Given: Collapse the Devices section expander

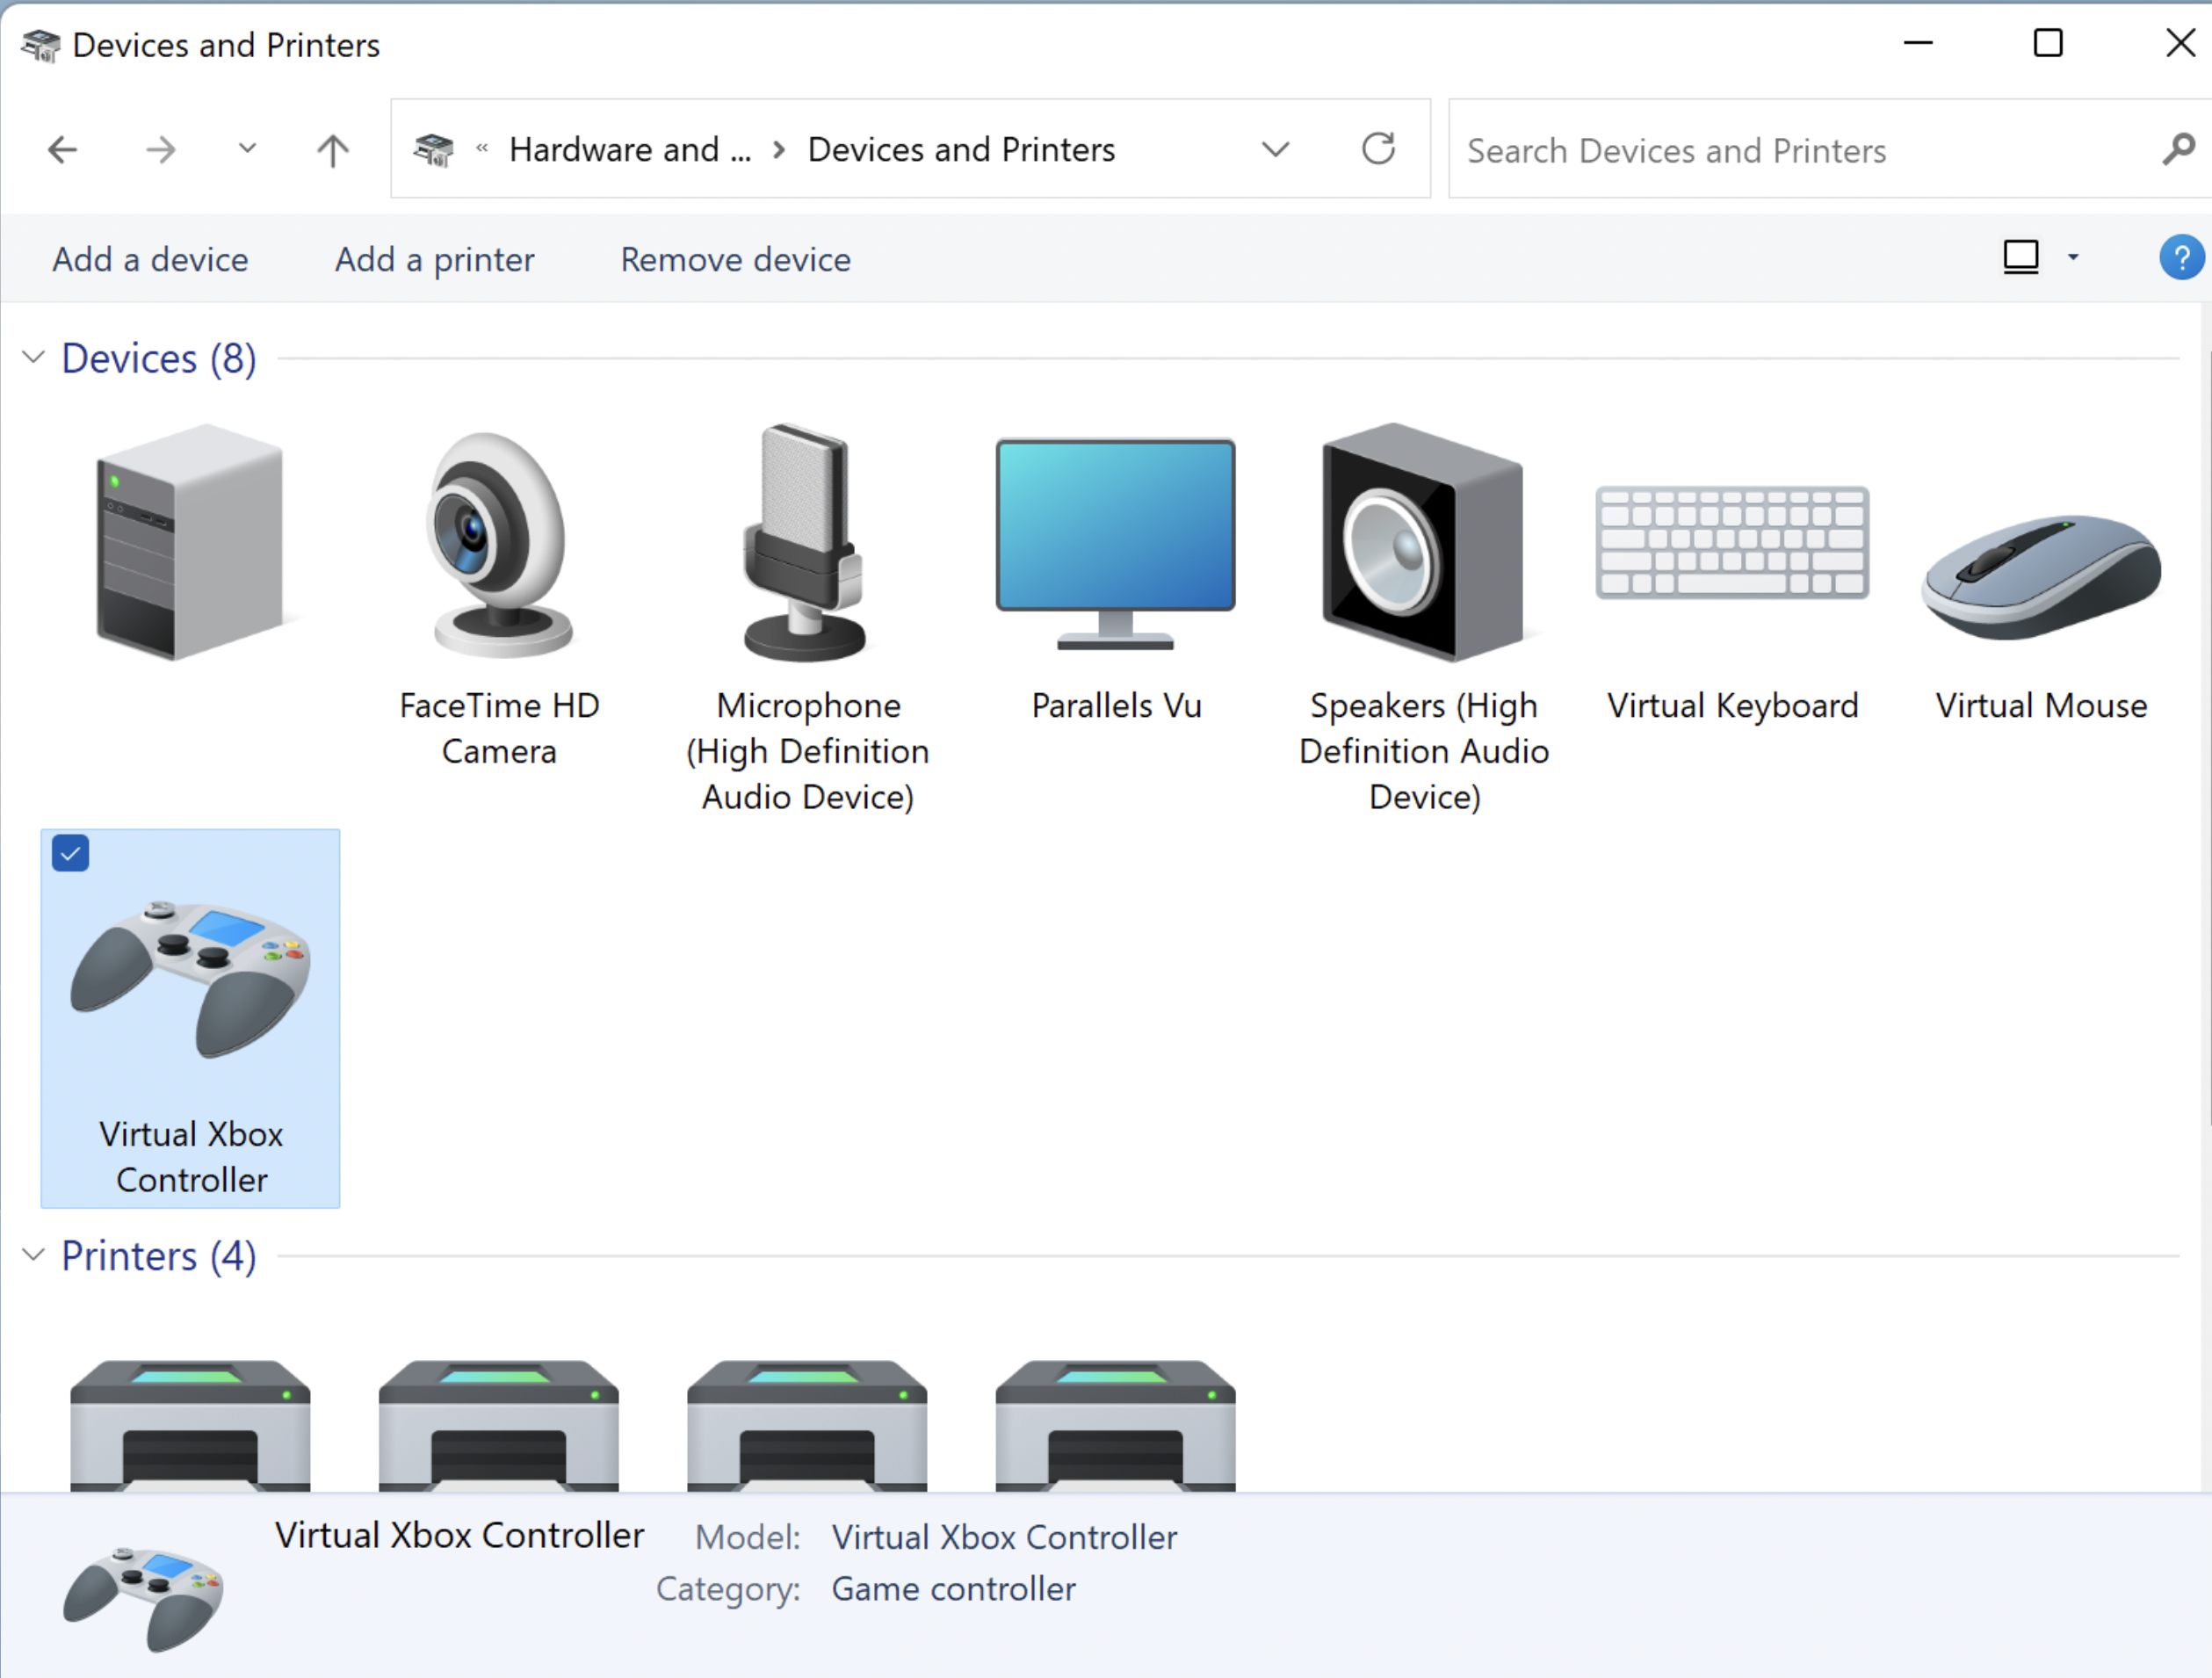Looking at the screenshot, I should (39, 358).
